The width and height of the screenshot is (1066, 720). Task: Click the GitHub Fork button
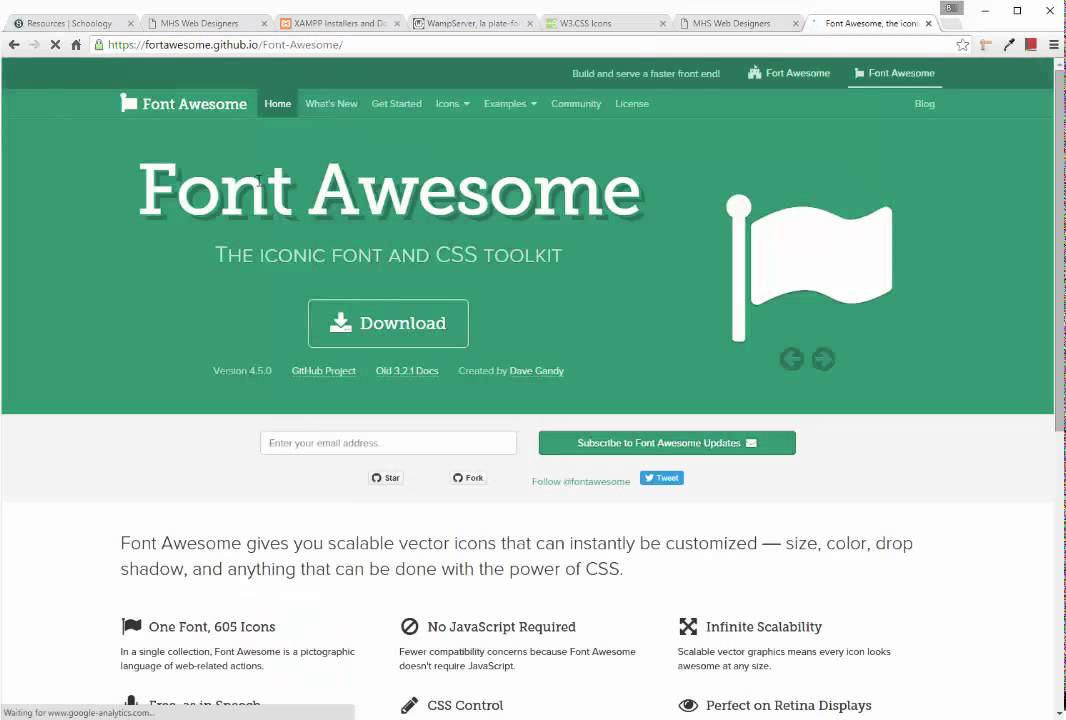coord(468,478)
